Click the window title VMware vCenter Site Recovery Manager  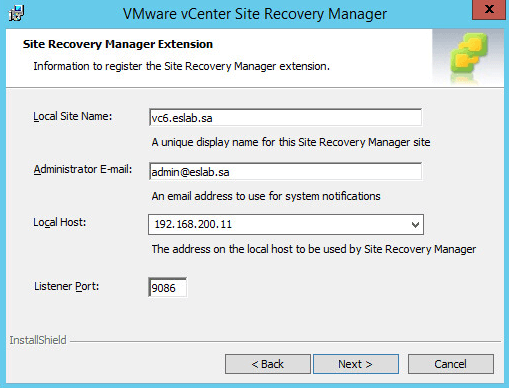[x=255, y=14]
